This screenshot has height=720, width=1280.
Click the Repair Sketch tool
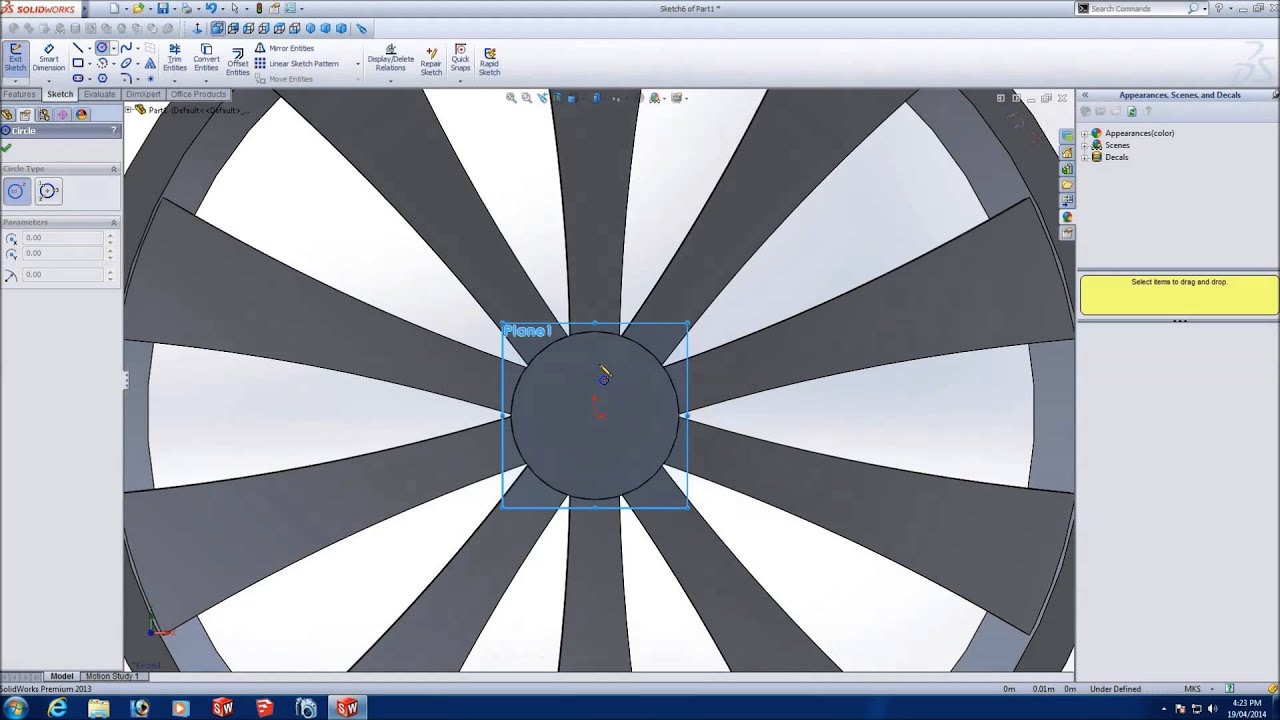pyautogui.click(x=431, y=60)
